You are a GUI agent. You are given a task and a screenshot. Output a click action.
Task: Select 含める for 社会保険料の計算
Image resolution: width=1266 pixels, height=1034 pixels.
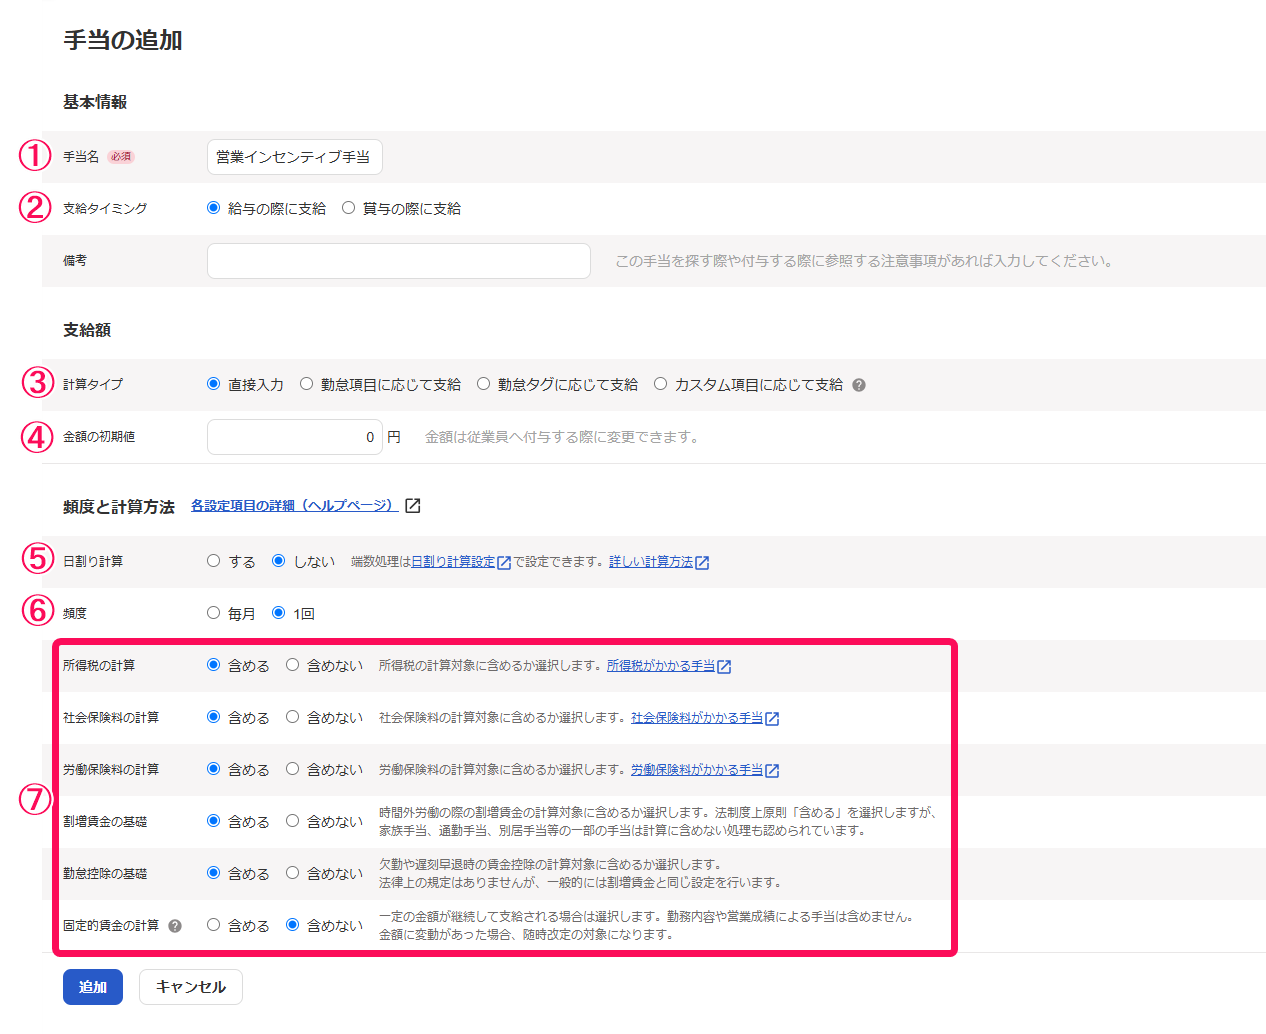coord(213,717)
